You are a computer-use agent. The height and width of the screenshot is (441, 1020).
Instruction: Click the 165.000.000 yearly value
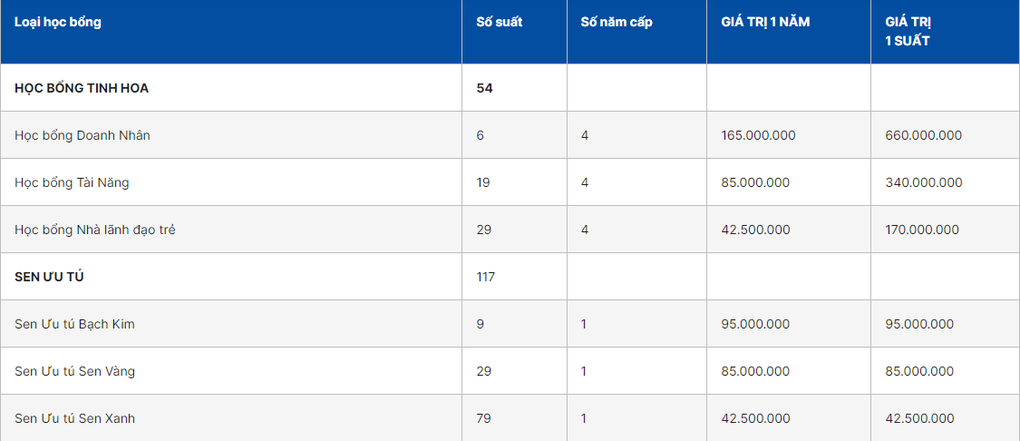(758, 135)
